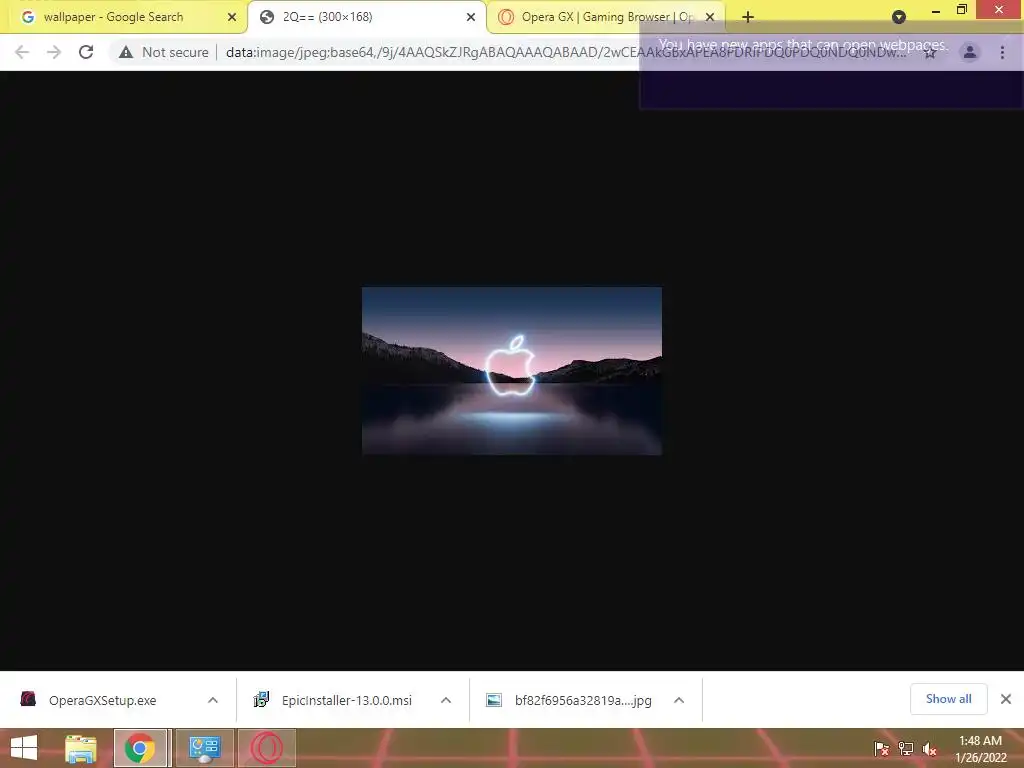Click the Action Center flag tray icon
Image resolution: width=1024 pixels, height=768 pixels.
coord(881,749)
